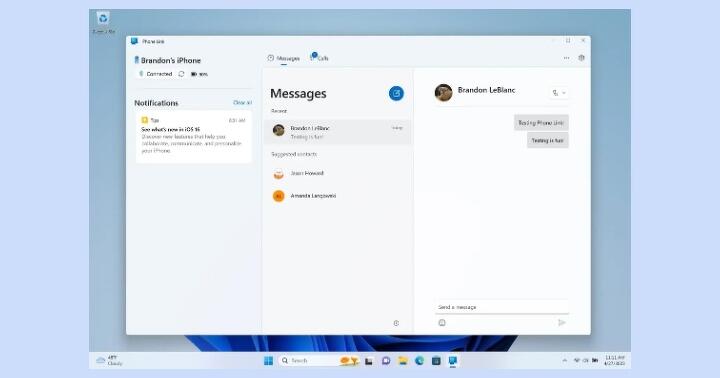720x378 pixels.
Task: Click the Testing is fun message bubble
Action: (x=547, y=141)
